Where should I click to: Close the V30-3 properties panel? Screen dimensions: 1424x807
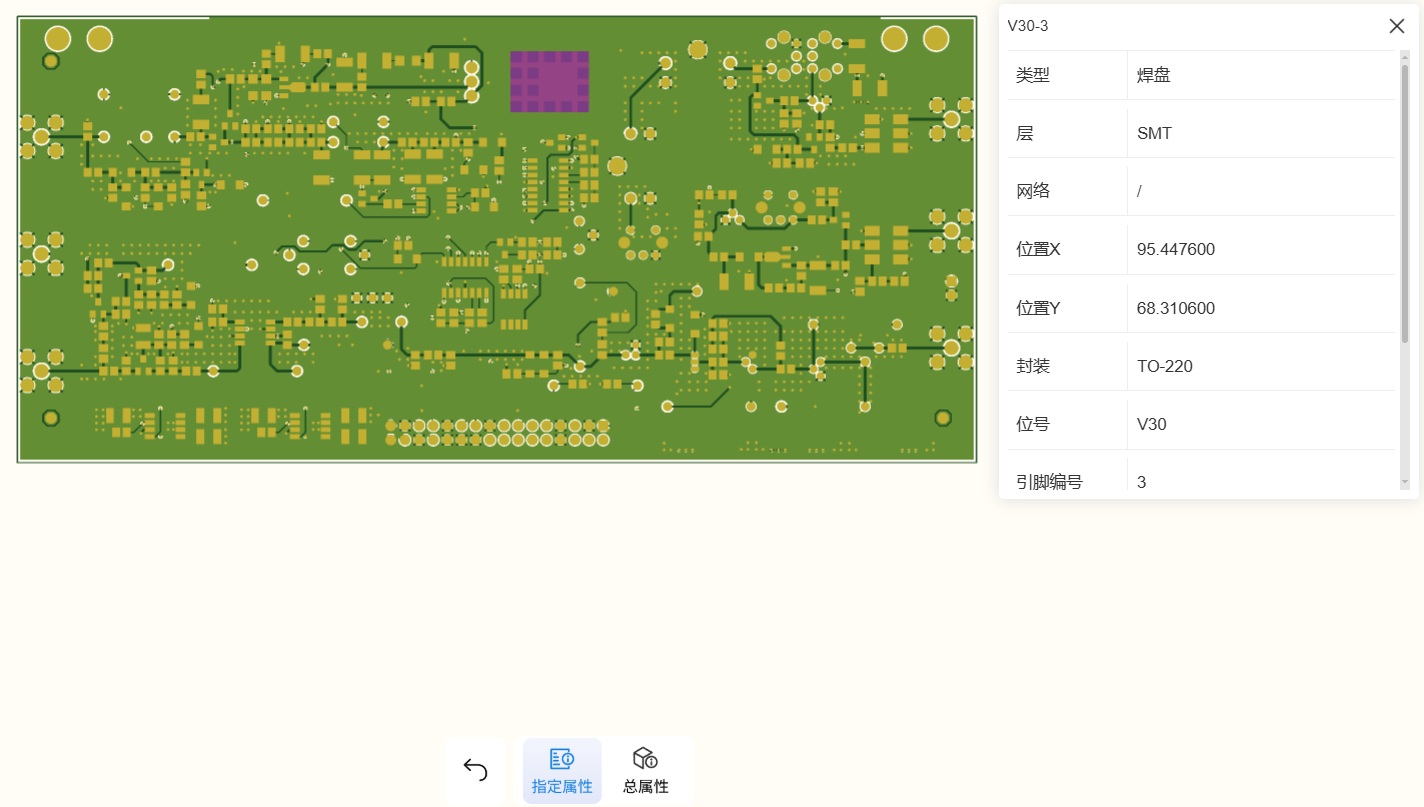pyautogui.click(x=1396, y=26)
